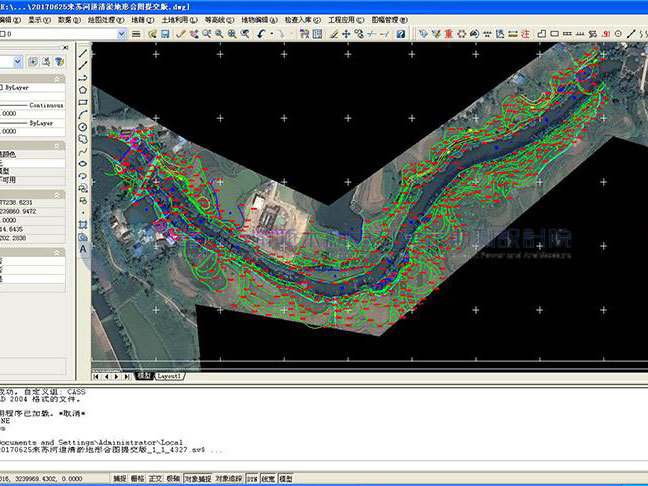Select the Hatch tool in draw toolbar
648x486 pixels.
(83, 225)
